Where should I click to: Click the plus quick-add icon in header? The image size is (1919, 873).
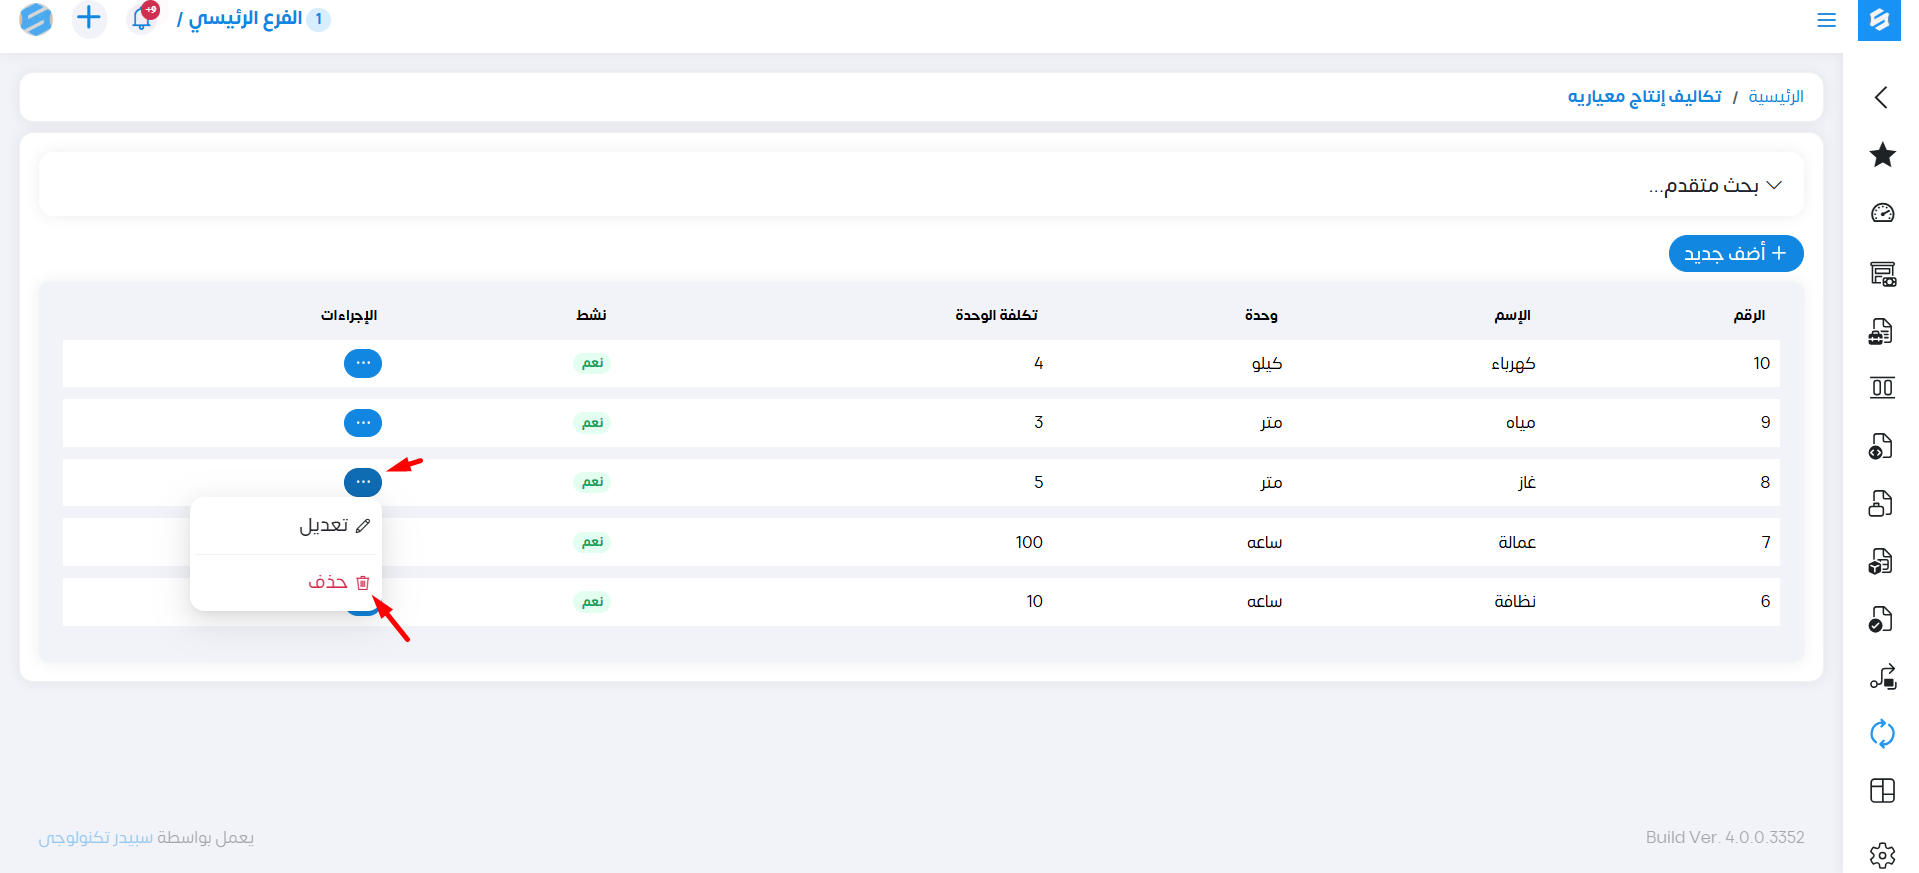(89, 18)
